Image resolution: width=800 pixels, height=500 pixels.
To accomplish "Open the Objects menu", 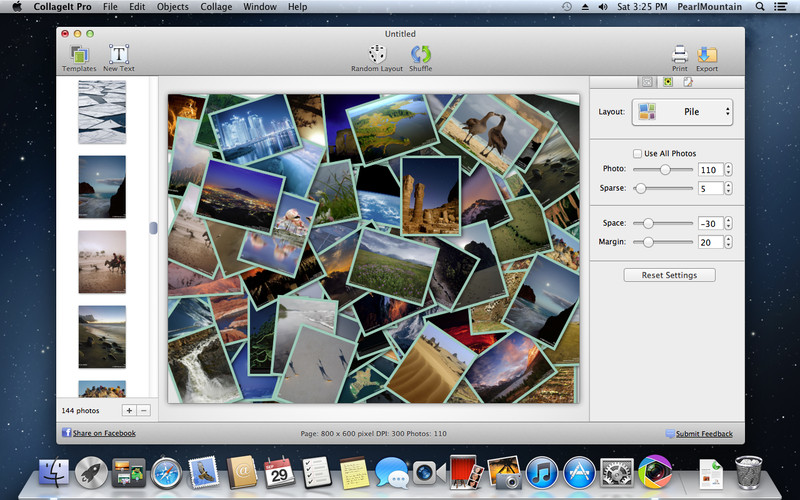I will (x=172, y=7).
